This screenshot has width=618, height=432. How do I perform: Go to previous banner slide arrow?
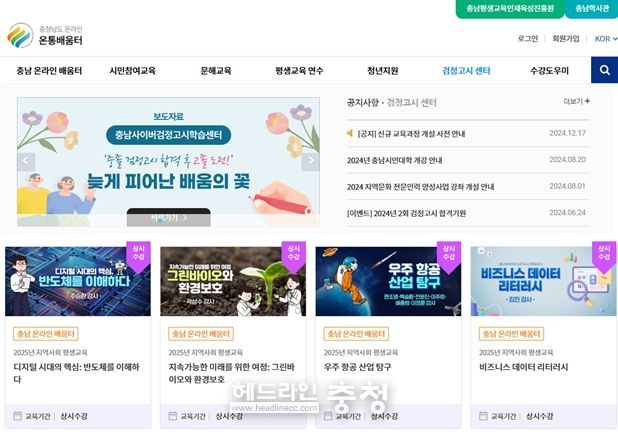tap(26, 162)
